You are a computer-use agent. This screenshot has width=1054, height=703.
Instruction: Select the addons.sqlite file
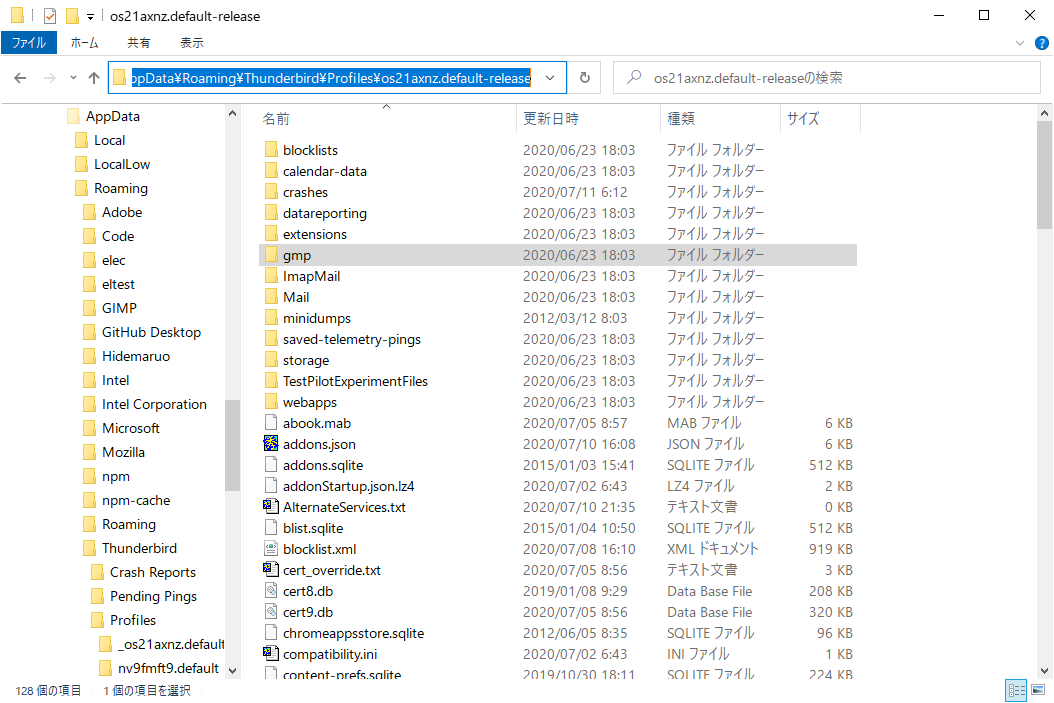323,465
